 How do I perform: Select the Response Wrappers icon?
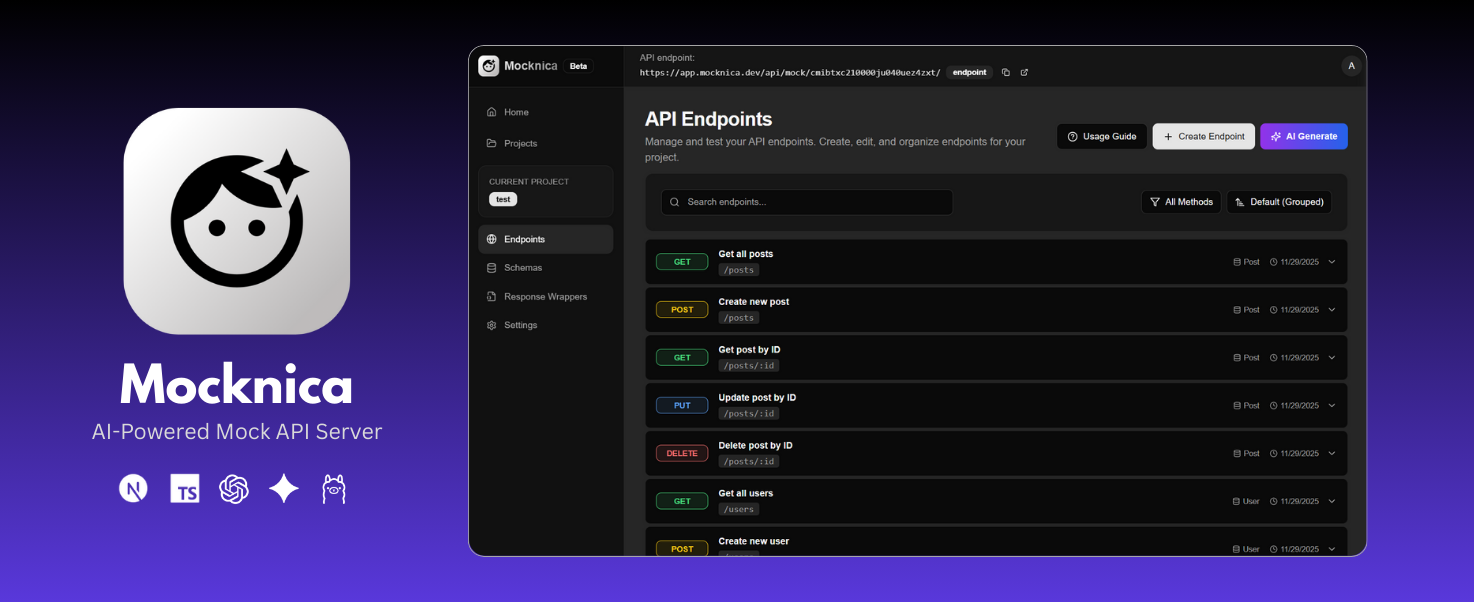[491, 296]
